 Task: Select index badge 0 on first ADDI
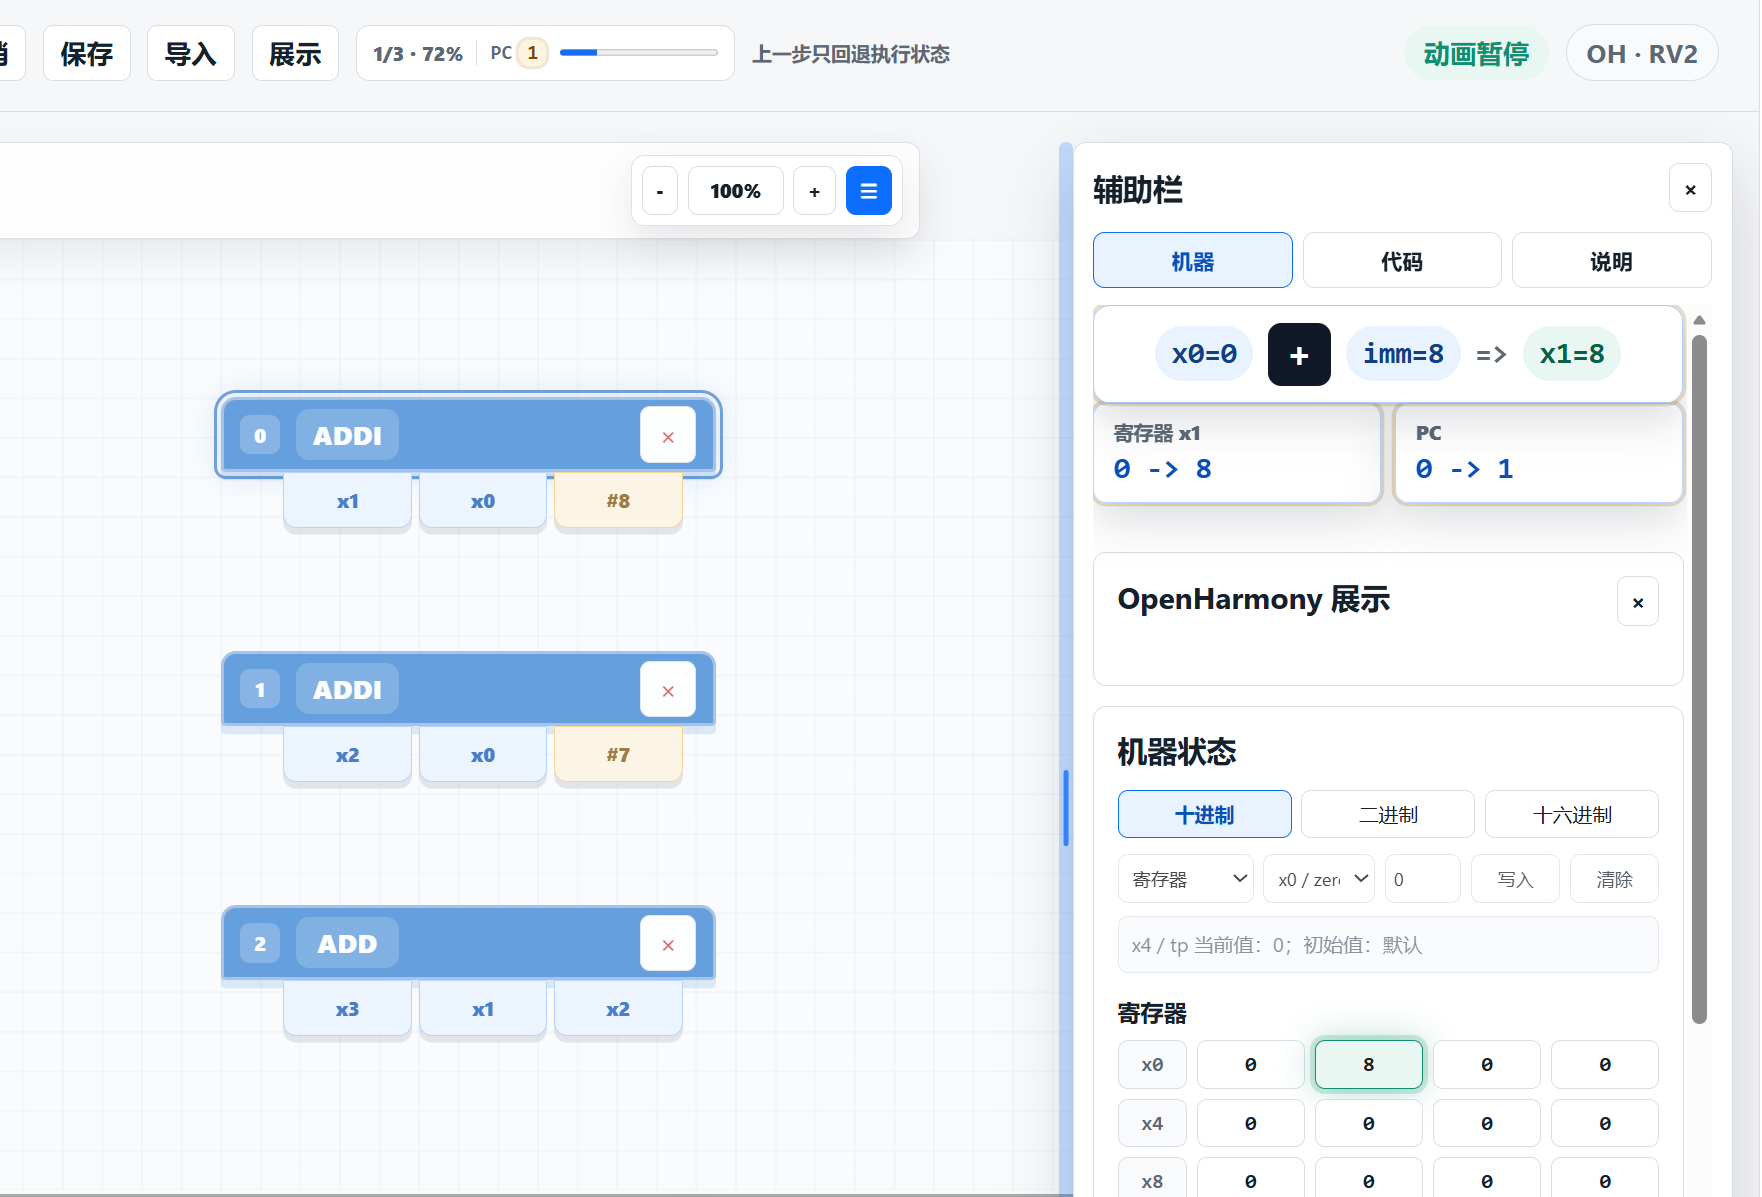pyautogui.click(x=260, y=436)
